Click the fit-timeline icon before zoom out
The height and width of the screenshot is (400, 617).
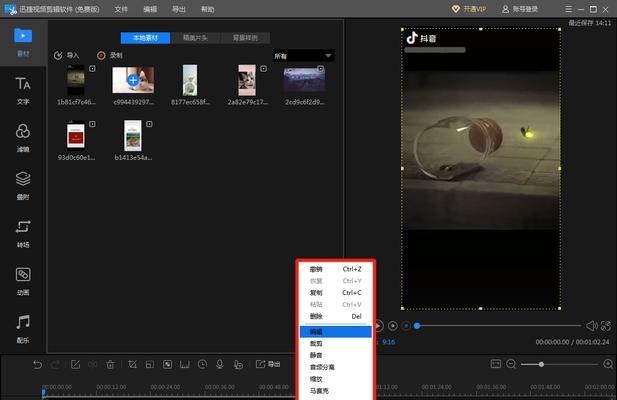click(496, 364)
